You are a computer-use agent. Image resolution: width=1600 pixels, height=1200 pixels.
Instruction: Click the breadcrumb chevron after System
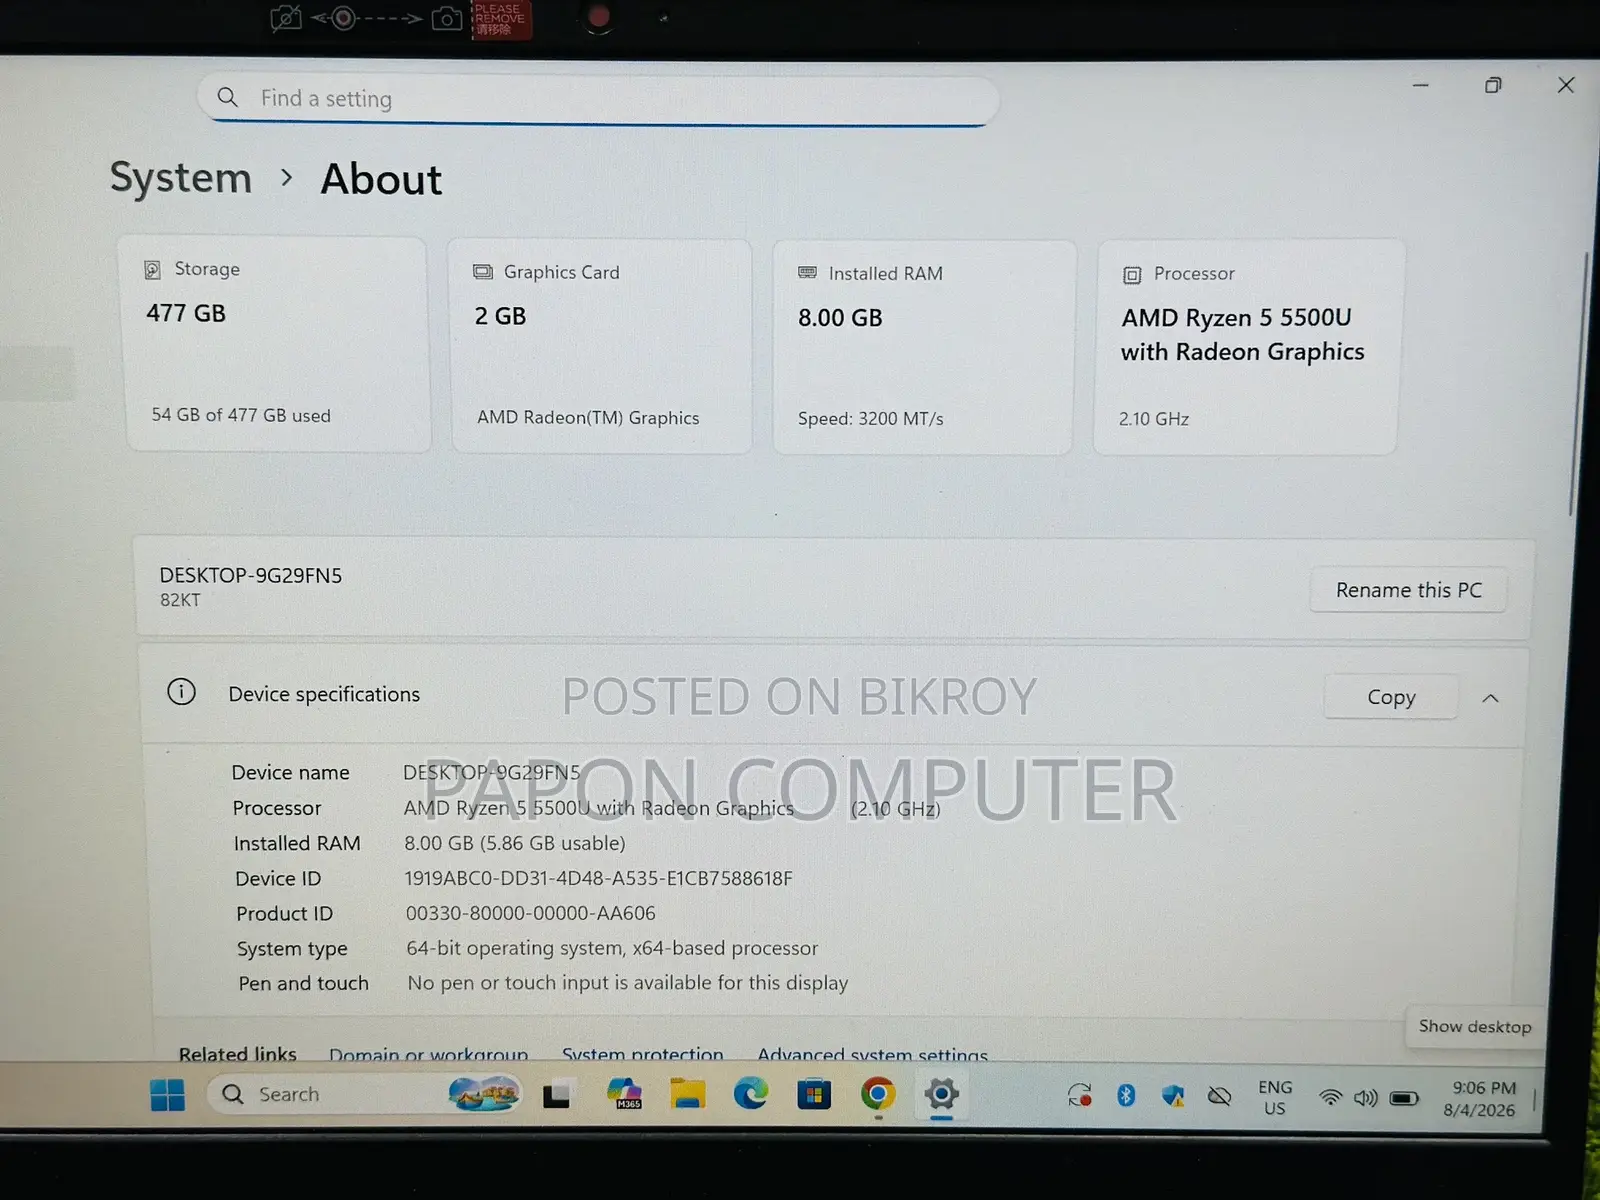[x=288, y=178]
